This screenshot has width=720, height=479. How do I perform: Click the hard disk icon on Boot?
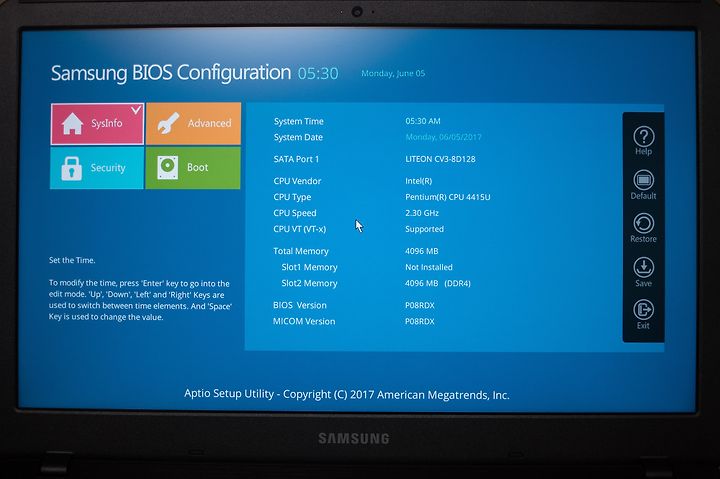pyautogui.click(x=168, y=167)
